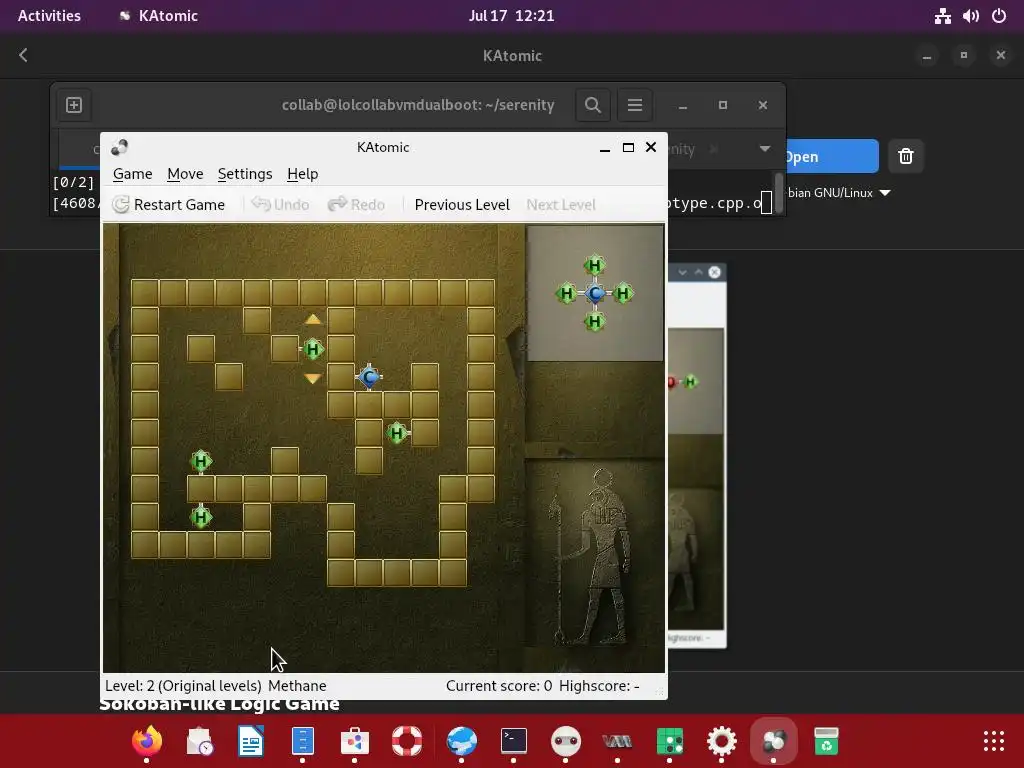Close the small background game window

click(714, 272)
